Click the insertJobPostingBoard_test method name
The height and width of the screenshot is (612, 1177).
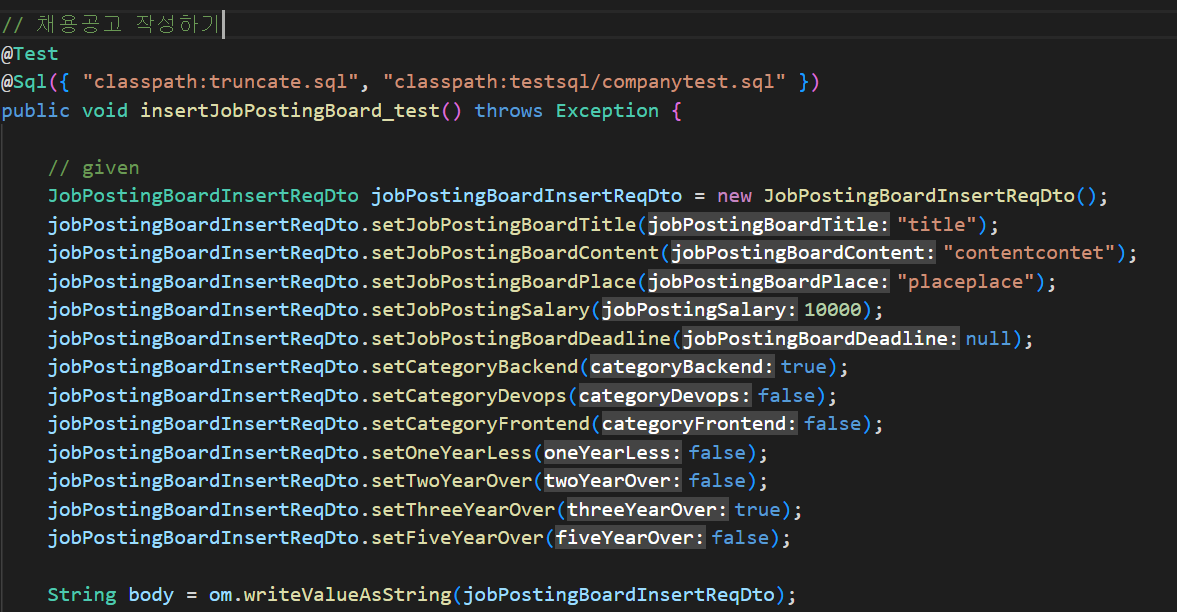pyautogui.click(x=290, y=111)
